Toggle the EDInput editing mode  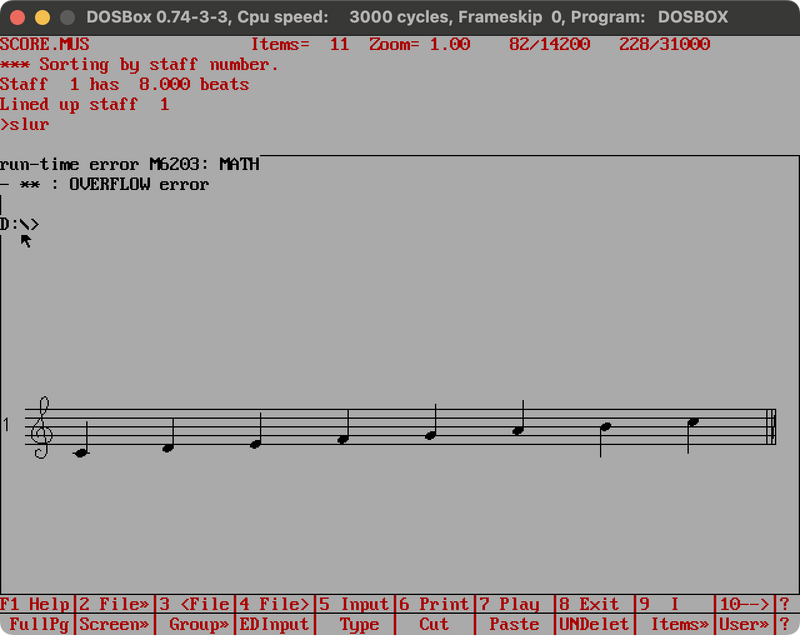pos(276,624)
